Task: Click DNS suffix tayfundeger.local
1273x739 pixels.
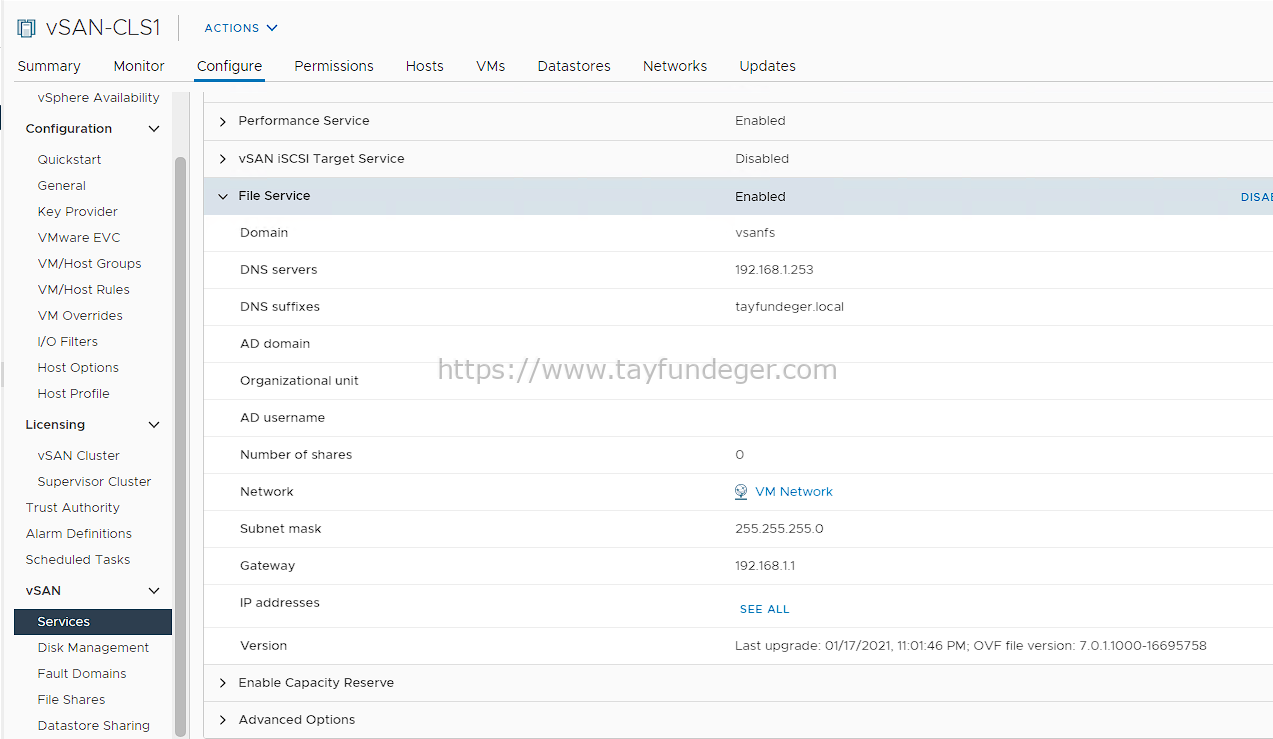Action: (x=789, y=307)
